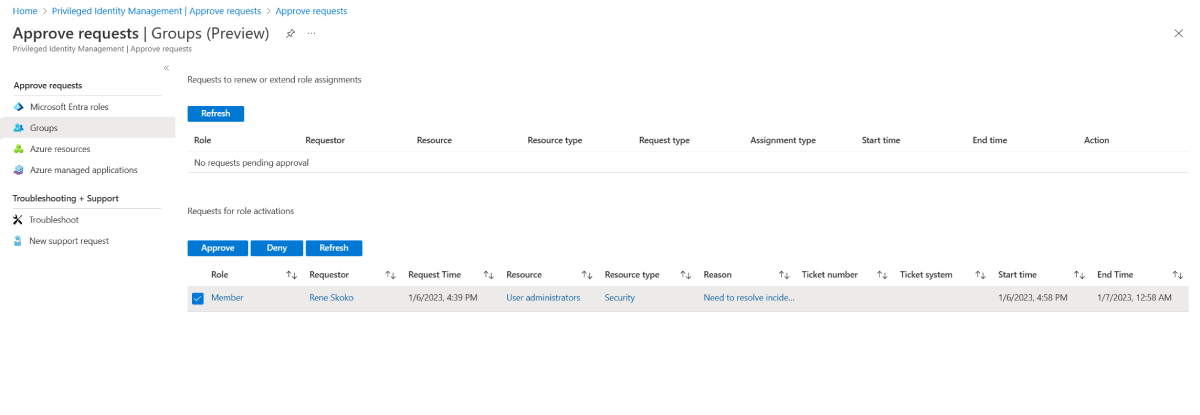Screen dimensions: 1200x415
Task: Open the last Approve requests breadcrumb
Action: point(311,11)
